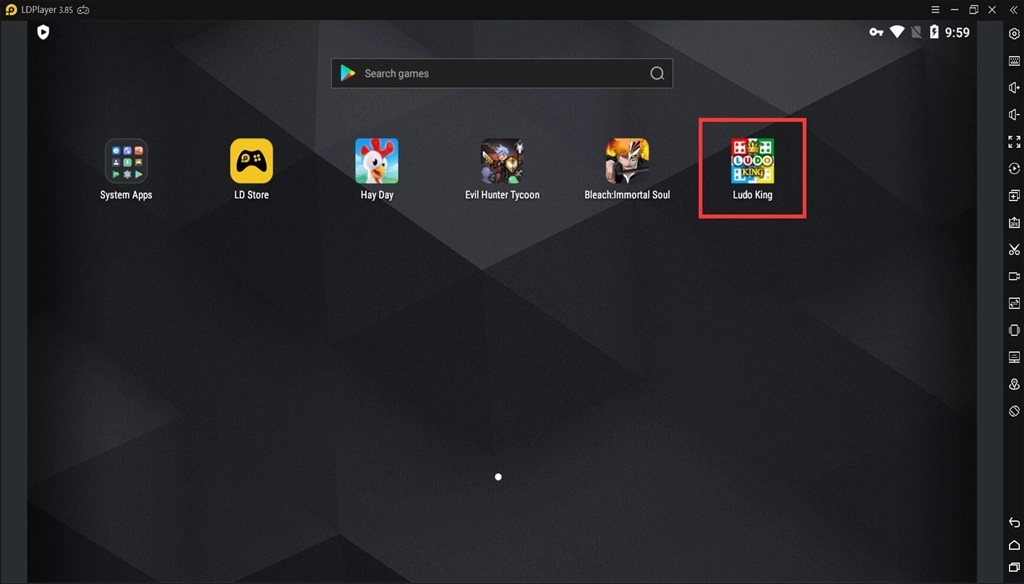Click the gamepad icon beside LDPlayer title
Image resolution: width=1024 pixels, height=584 pixels.
point(84,10)
